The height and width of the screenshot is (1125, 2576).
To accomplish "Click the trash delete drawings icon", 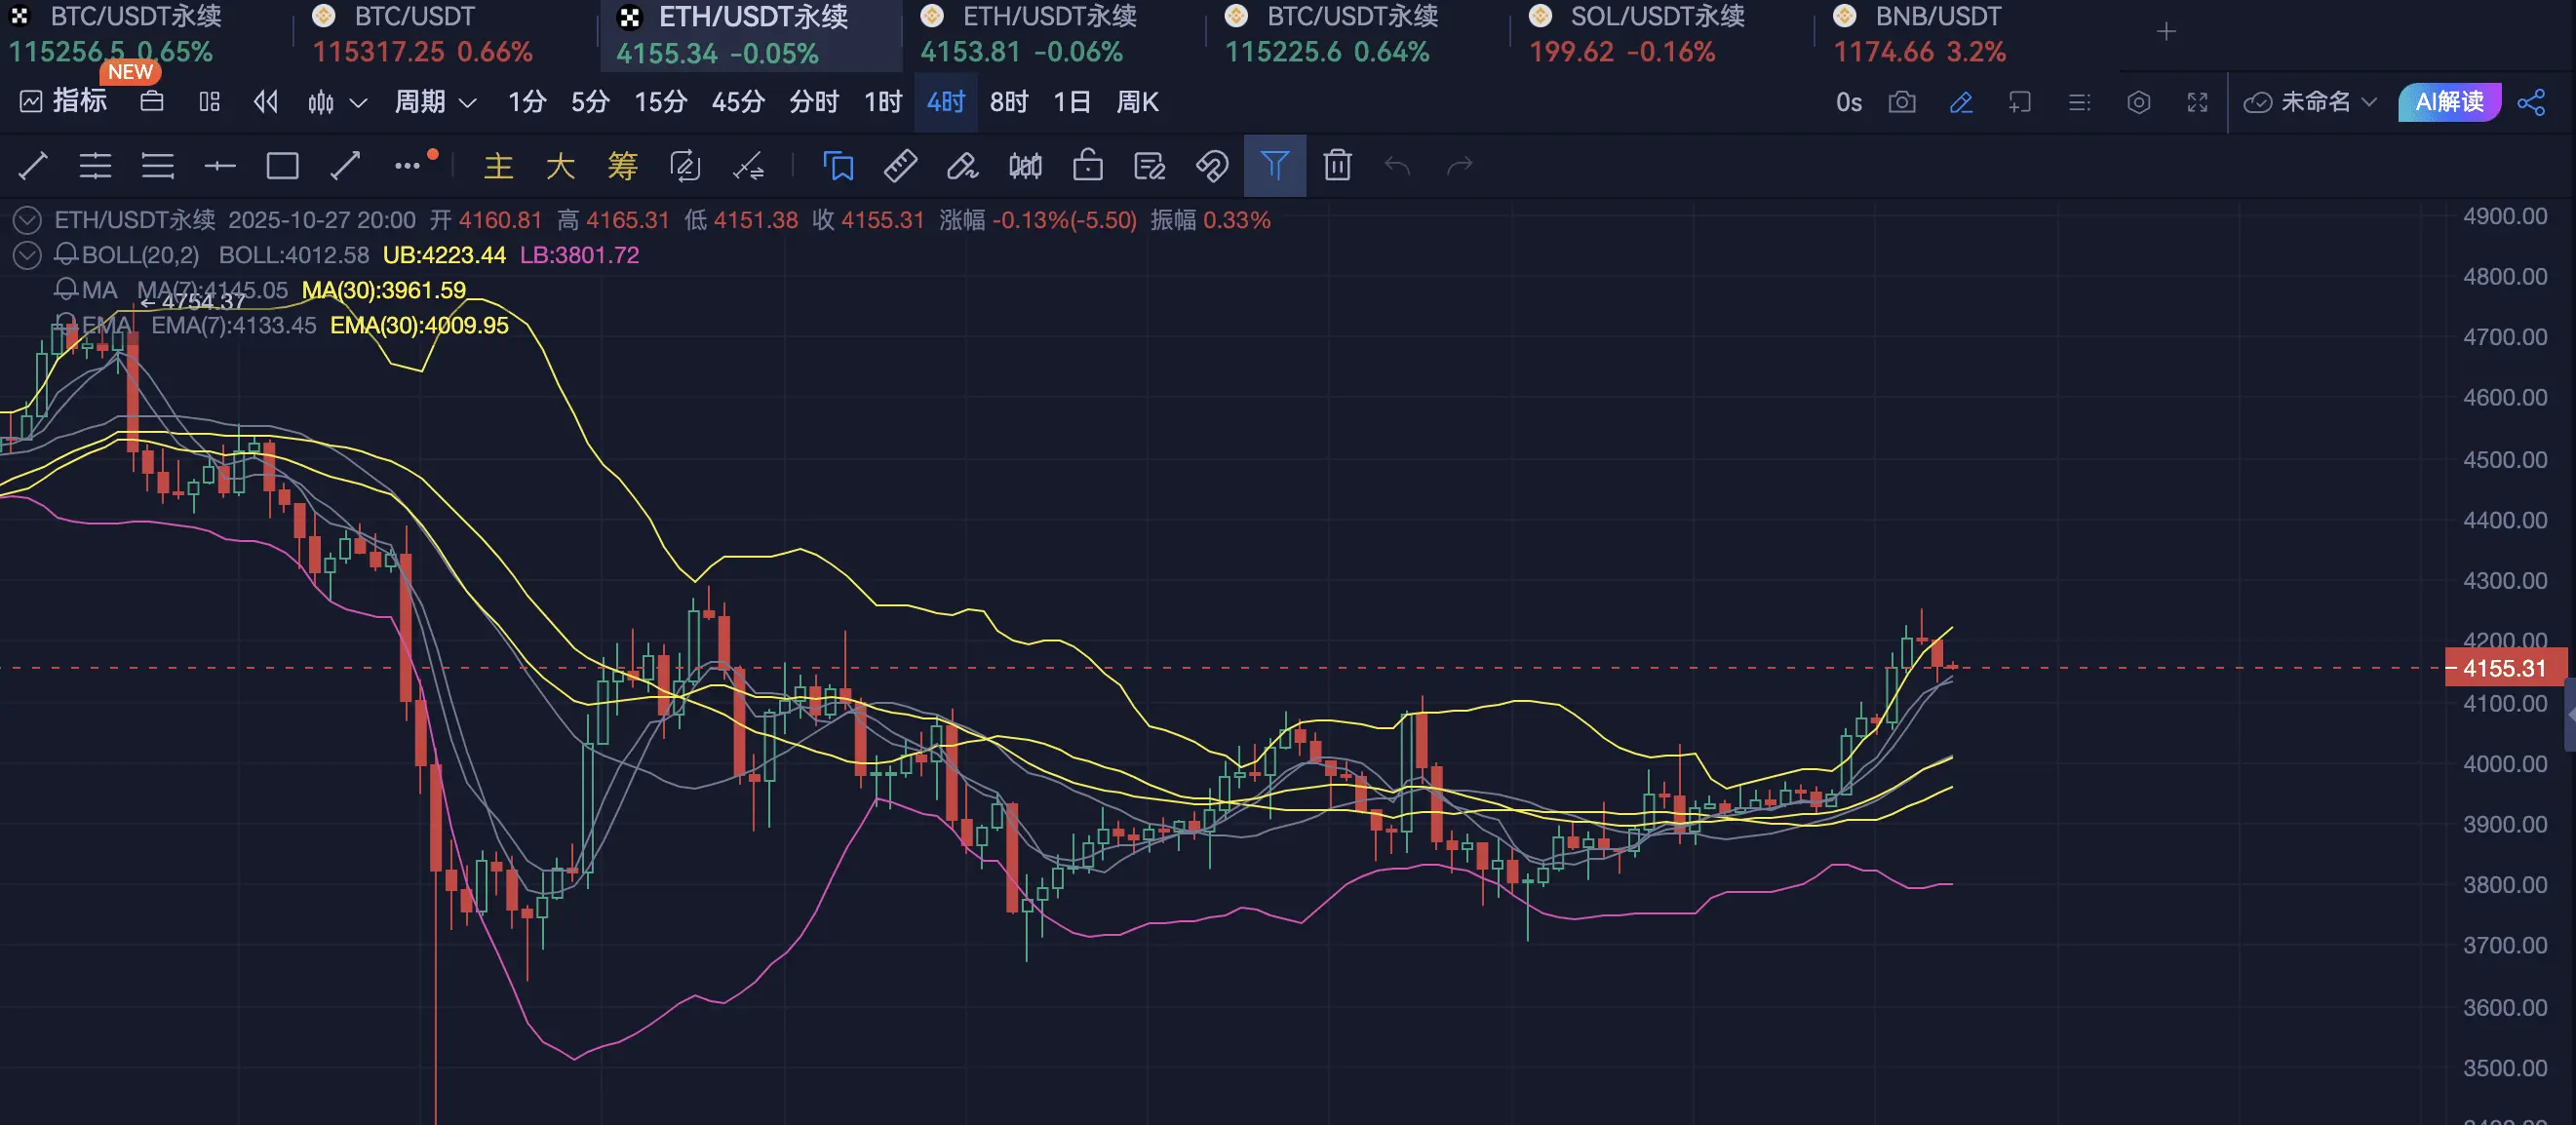I will [x=1337, y=166].
